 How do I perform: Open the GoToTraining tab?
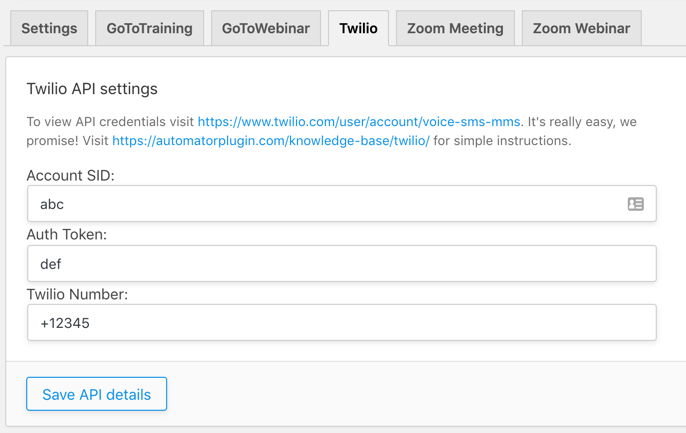coord(149,28)
